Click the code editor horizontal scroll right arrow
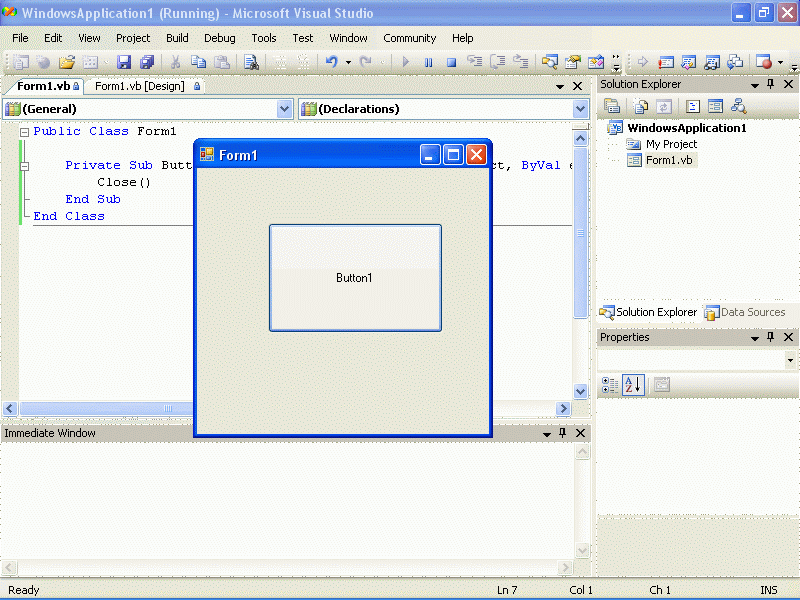The height and width of the screenshot is (600, 800). tap(563, 408)
